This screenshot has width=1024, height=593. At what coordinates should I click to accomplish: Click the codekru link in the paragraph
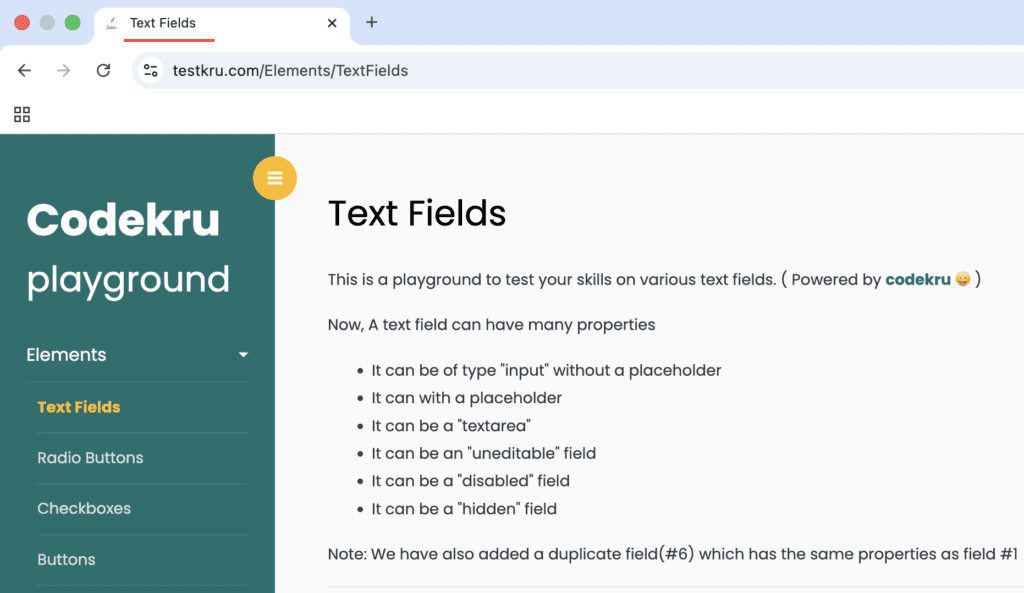tap(918, 280)
